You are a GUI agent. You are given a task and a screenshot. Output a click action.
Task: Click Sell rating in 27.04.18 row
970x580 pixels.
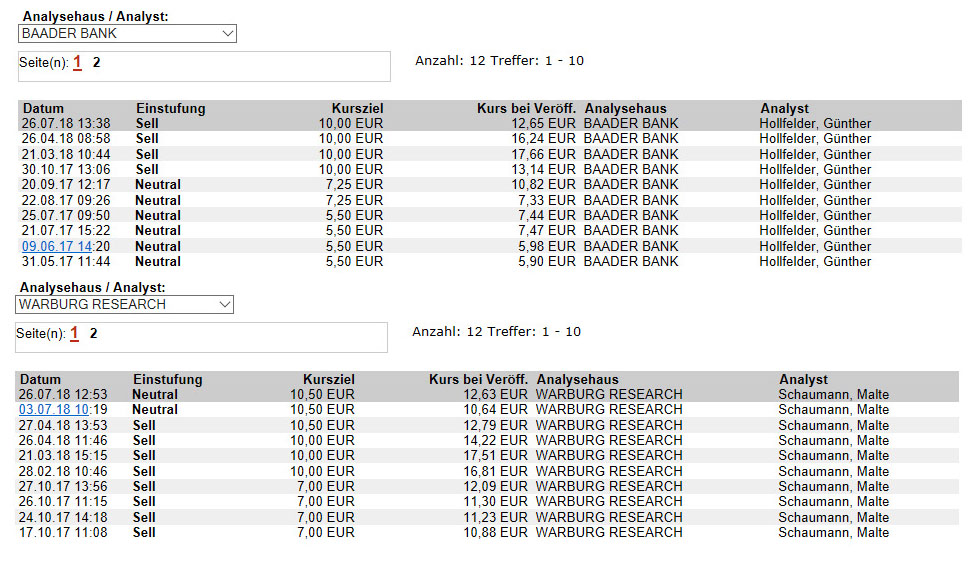coord(144,425)
